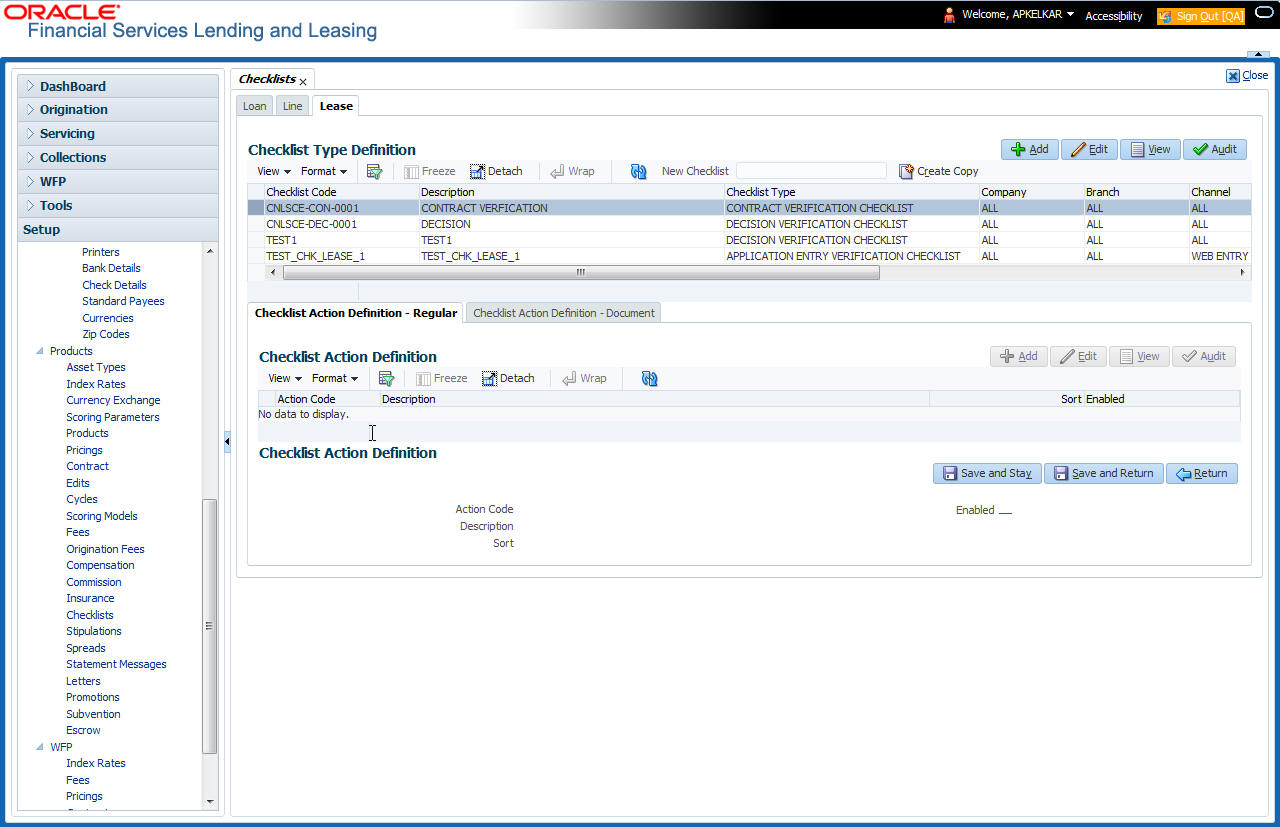
Task: Open Zip Codes tree item
Action: pyautogui.click(x=106, y=334)
